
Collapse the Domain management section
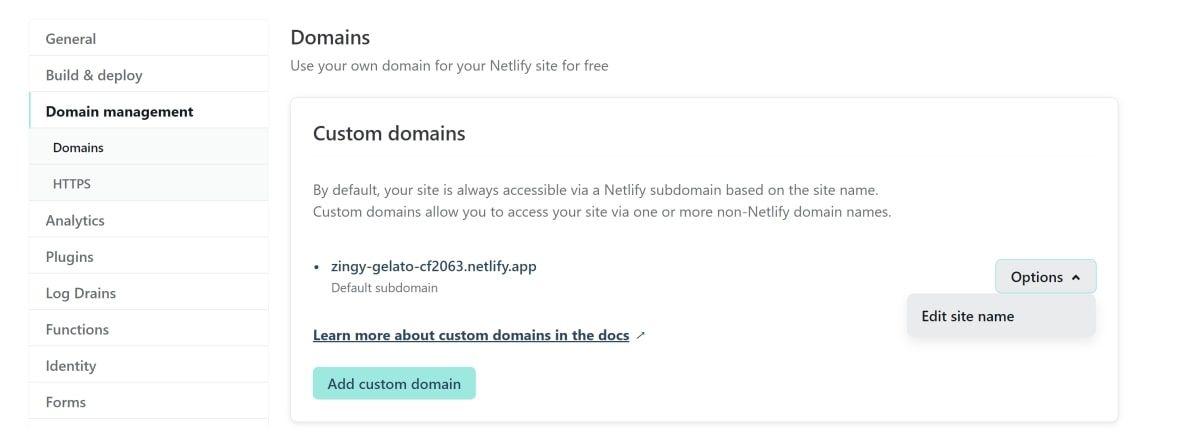pyautogui.click(x=119, y=111)
